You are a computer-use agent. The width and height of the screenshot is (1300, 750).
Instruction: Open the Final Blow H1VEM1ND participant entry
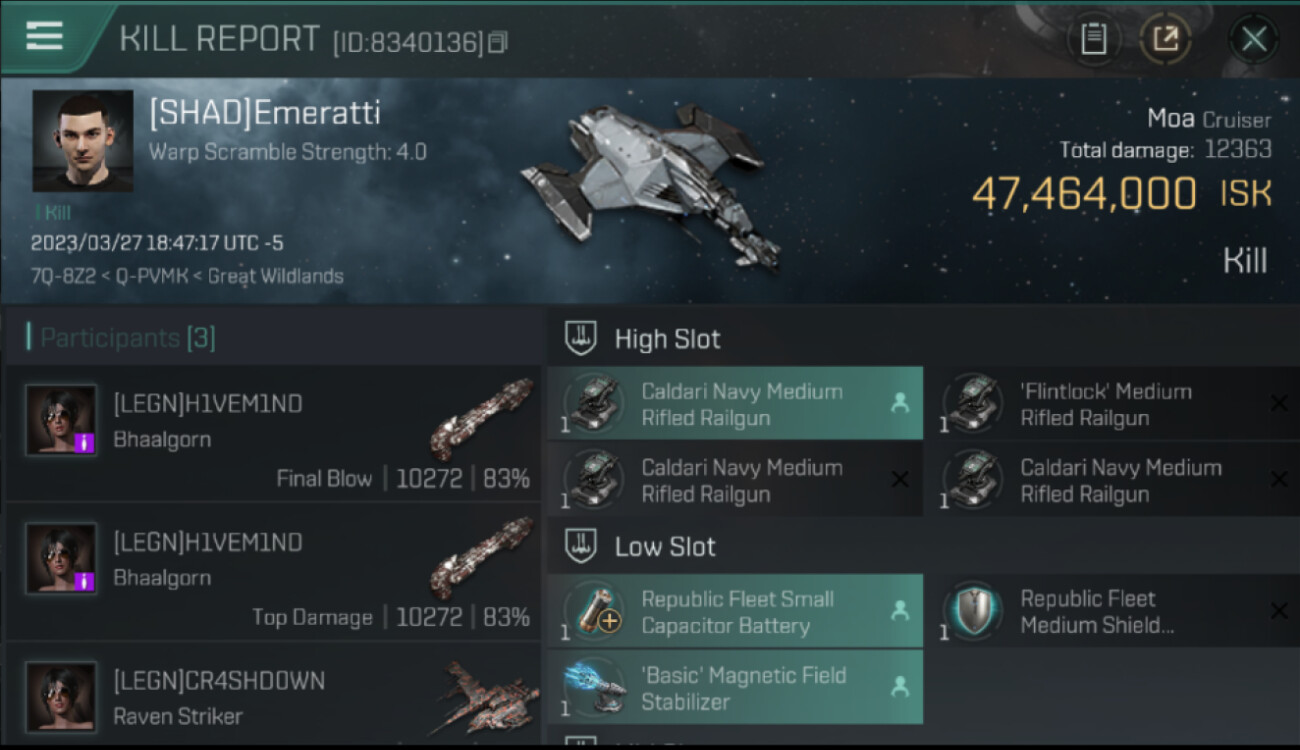pos(272,434)
